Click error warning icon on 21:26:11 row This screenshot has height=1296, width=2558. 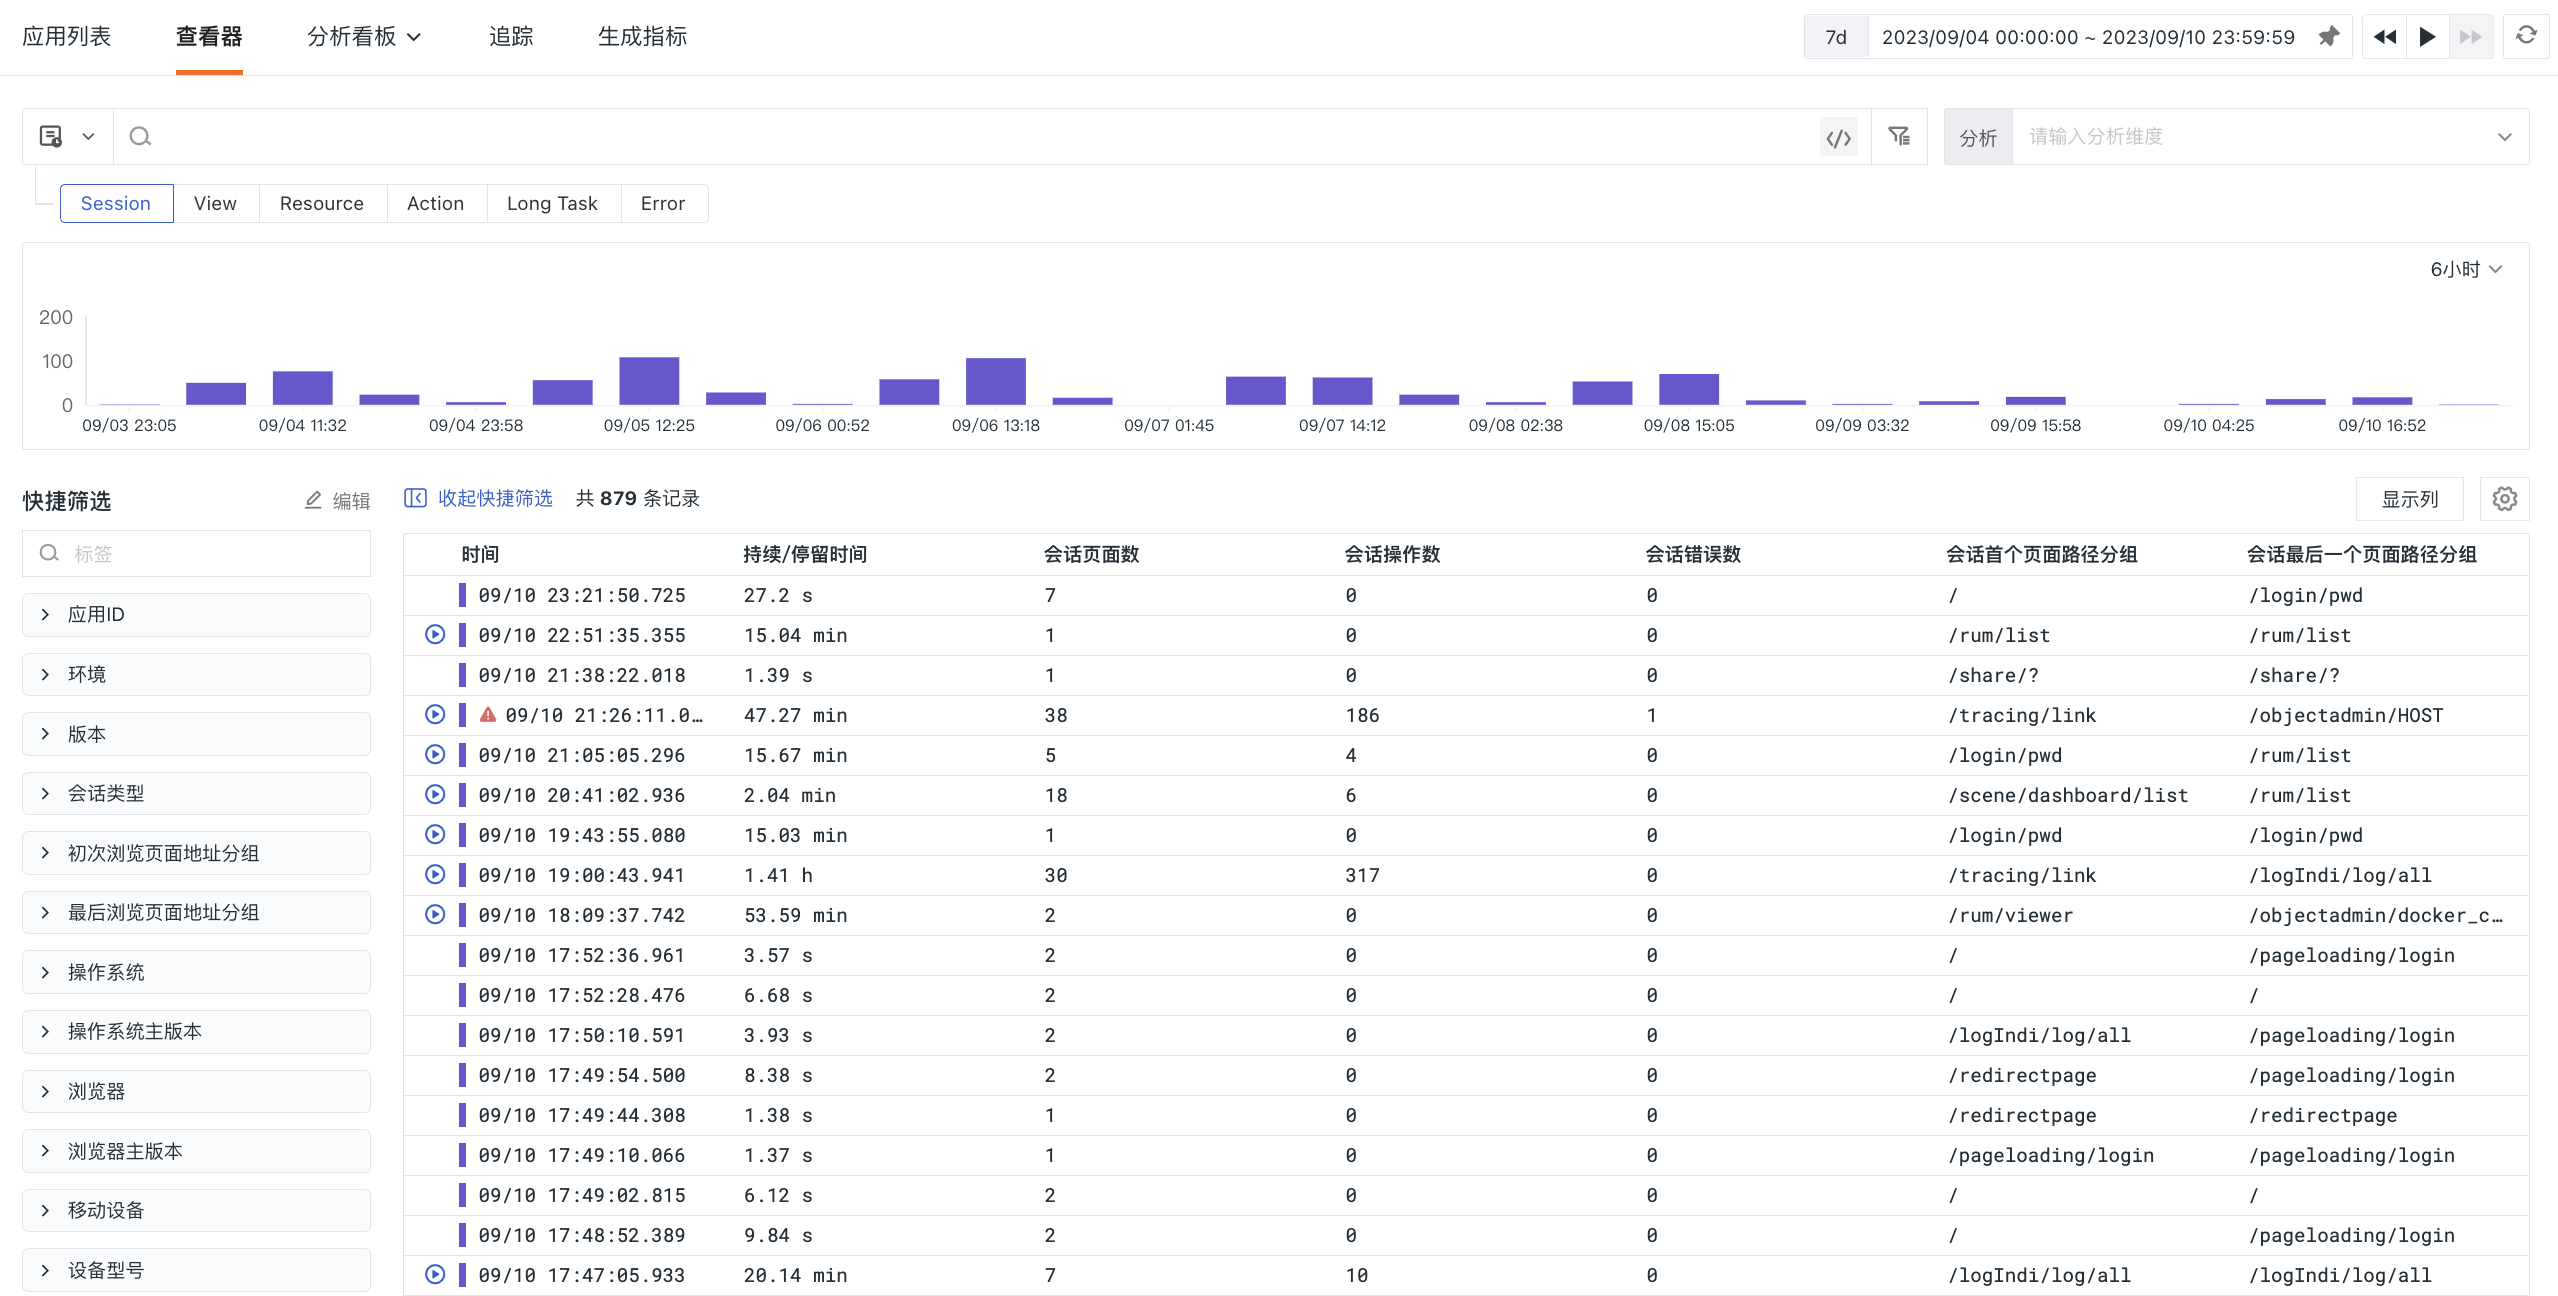[x=488, y=715]
